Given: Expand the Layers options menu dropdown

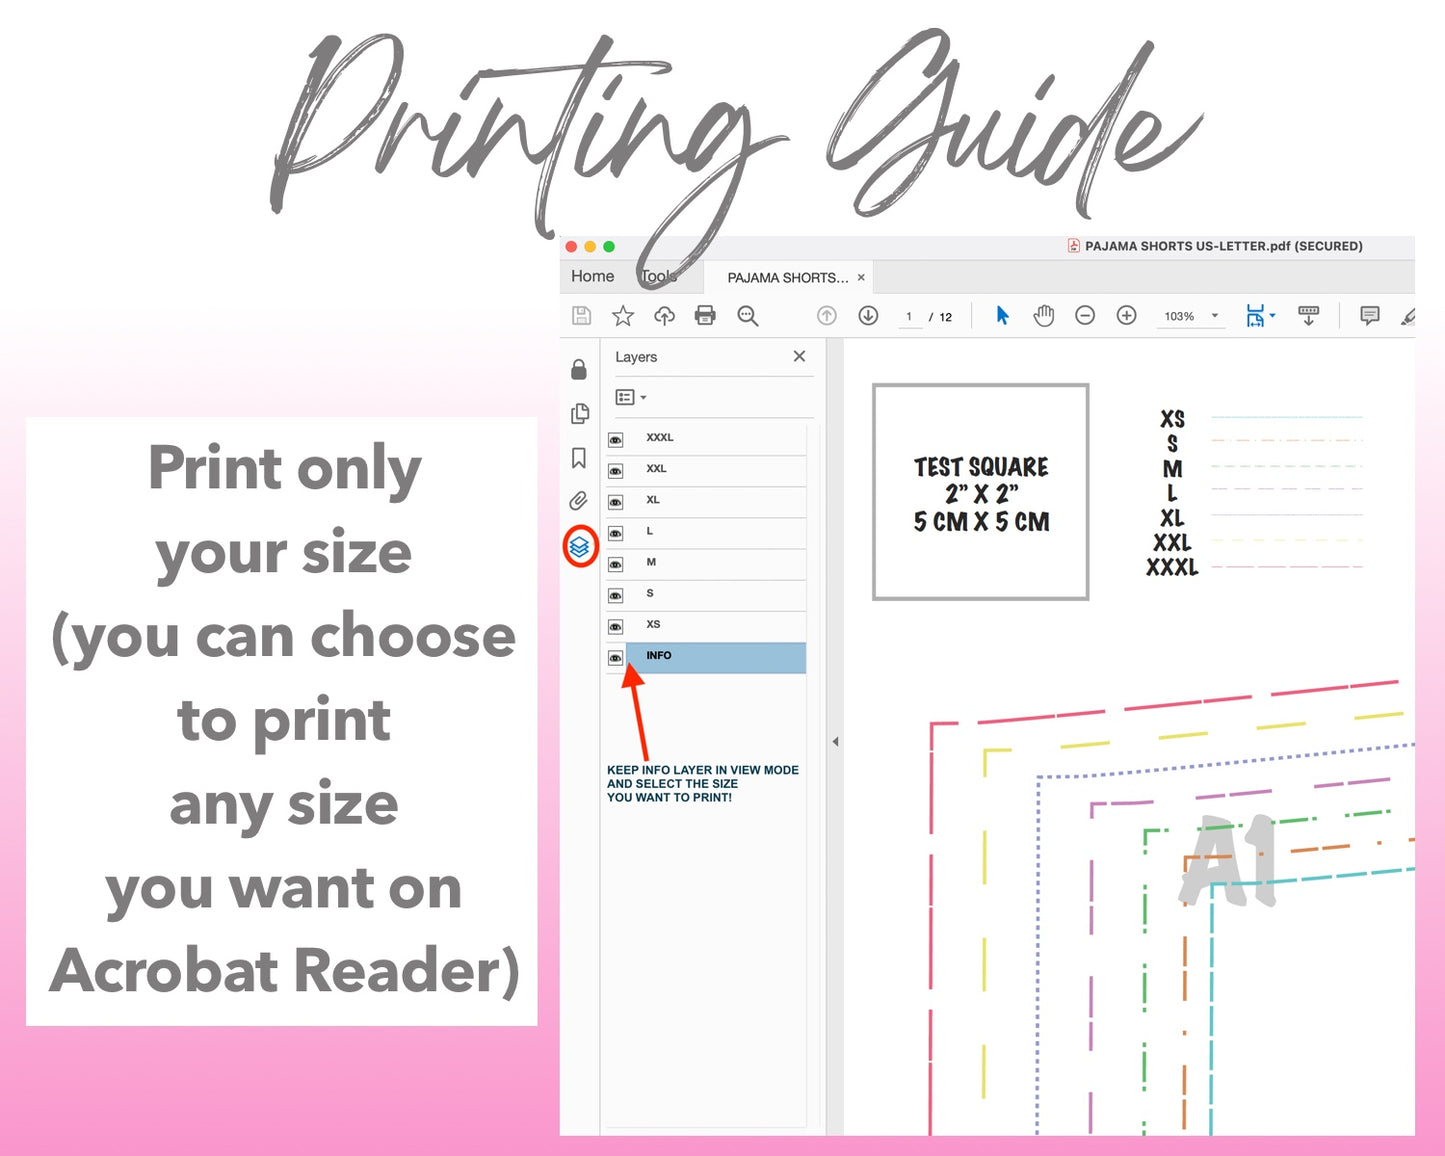Looking at the screenshot, I should 631,398.
